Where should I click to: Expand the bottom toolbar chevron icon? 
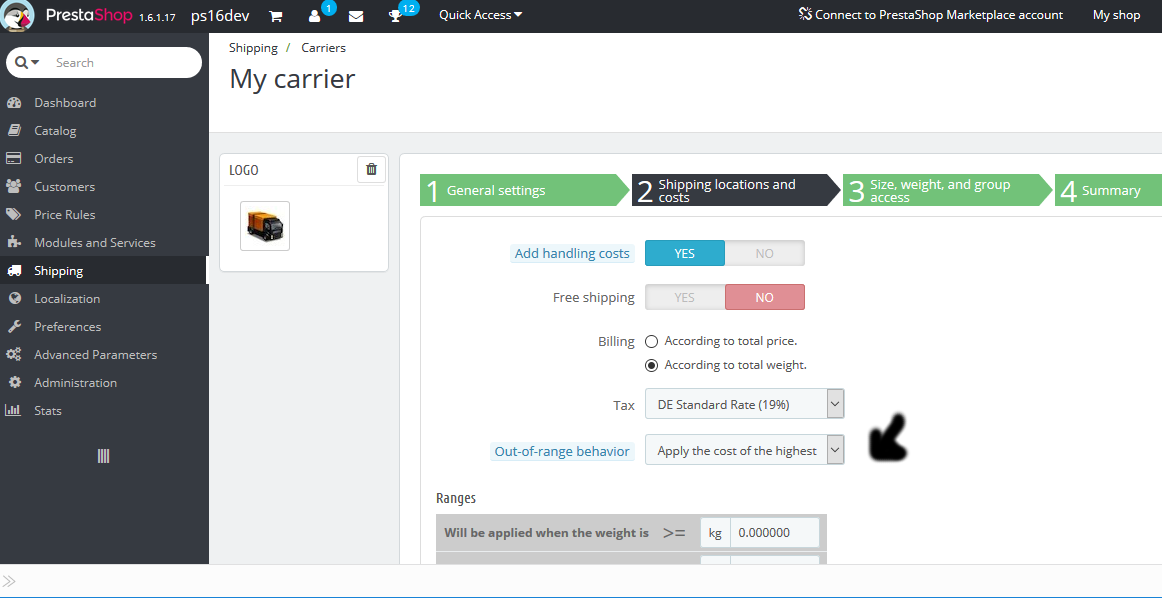pyautogui.click(x=10, y=581)
